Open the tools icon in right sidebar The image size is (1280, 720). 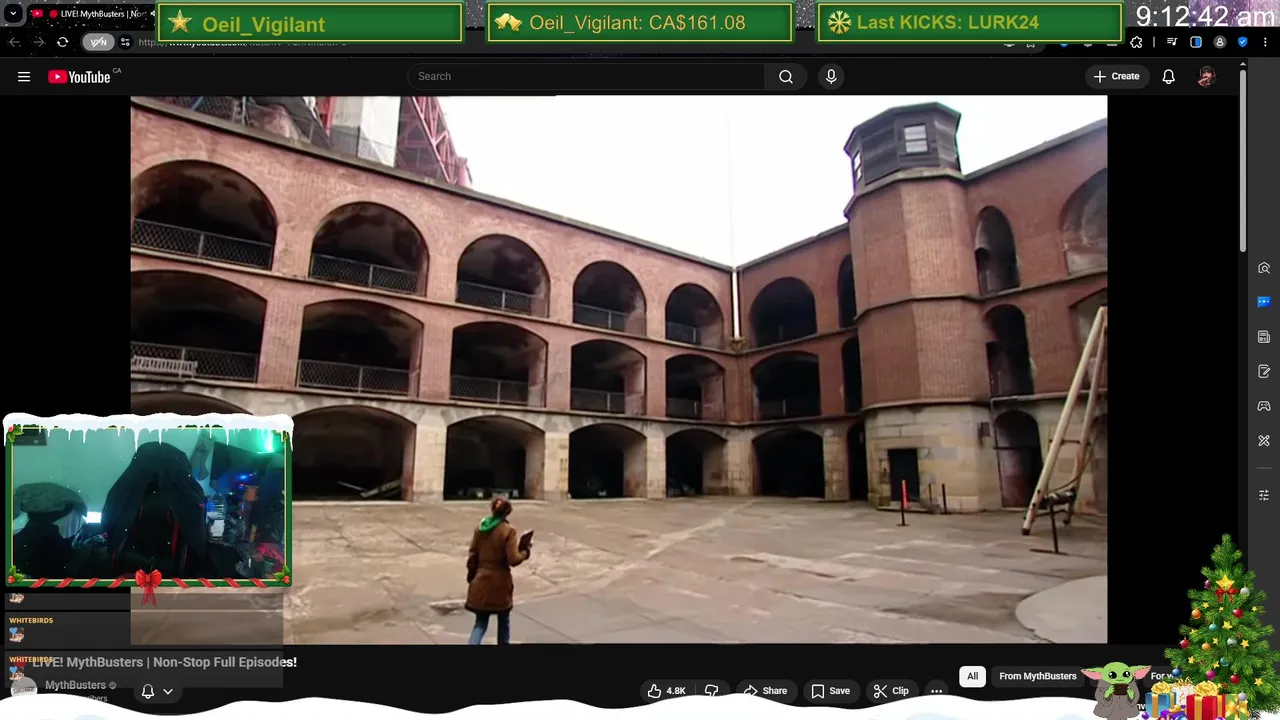coord(1264,441)
